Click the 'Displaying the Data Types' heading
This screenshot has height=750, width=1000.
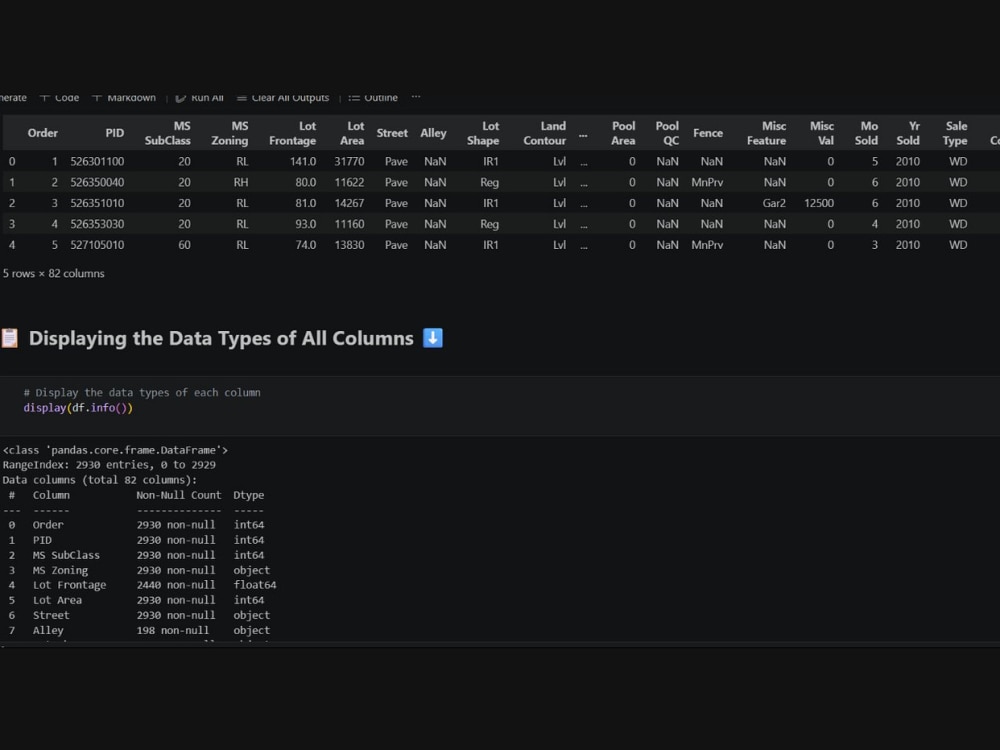point(221,338)
